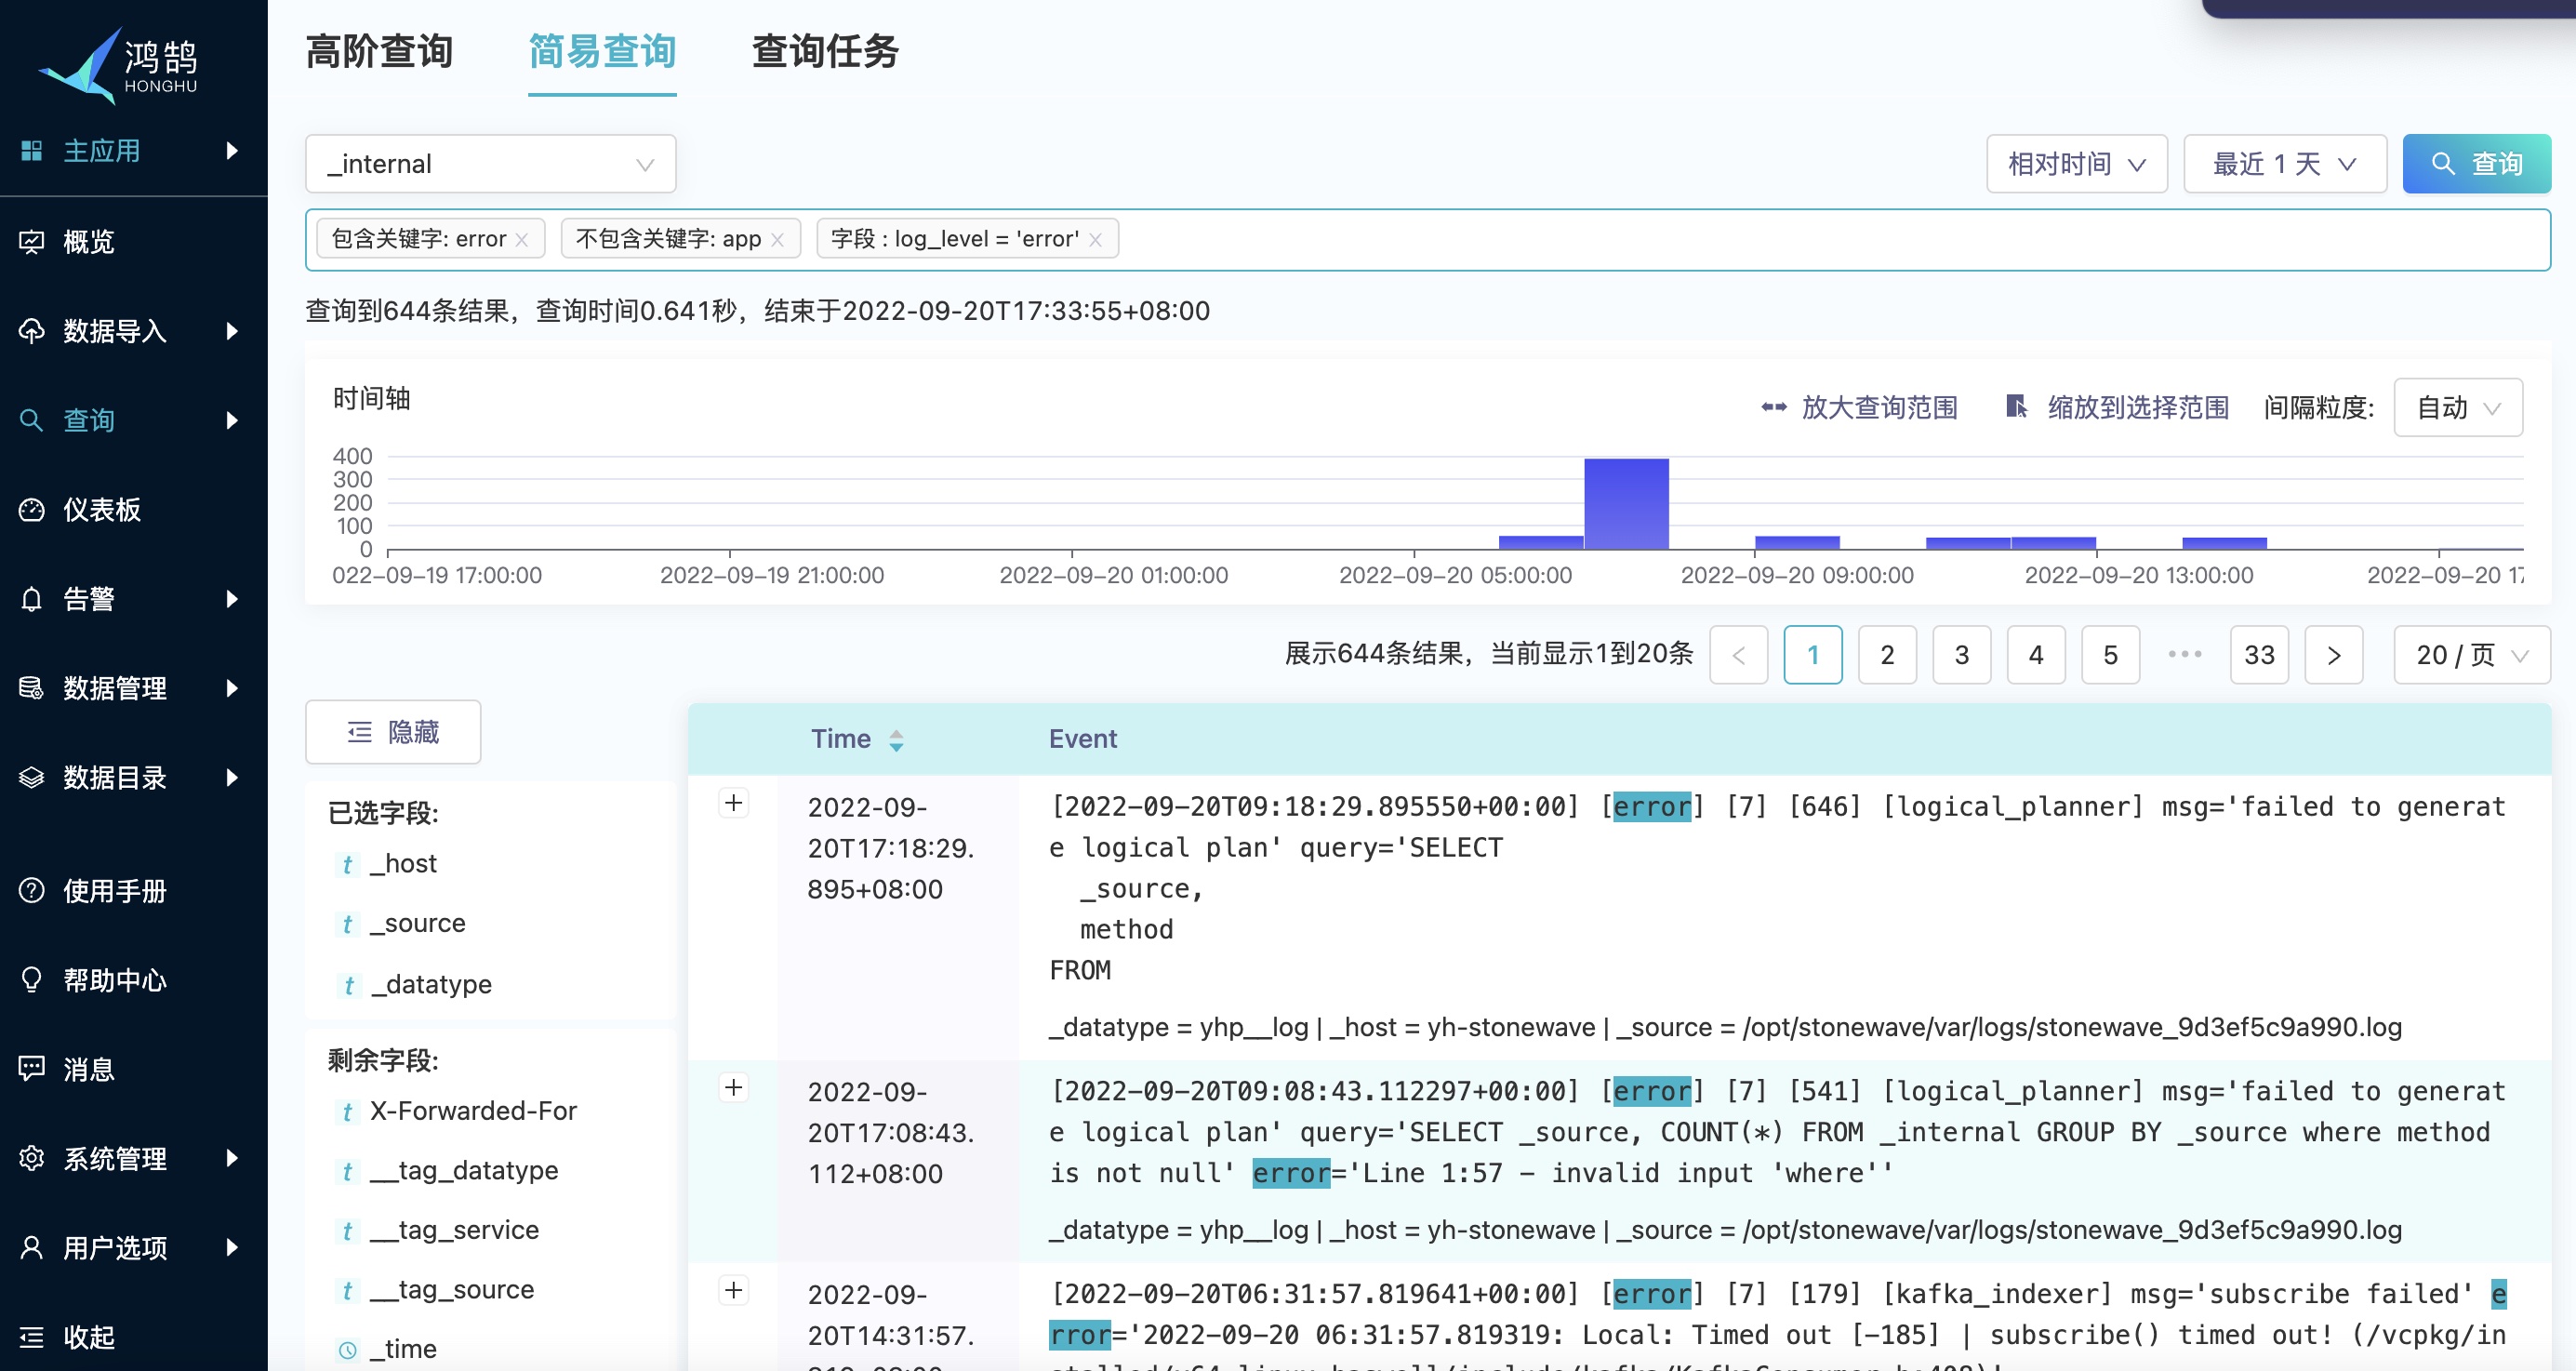The image size is (2576, 1371).
Task: Expand the 数据导入 submenu arrow
Action: pos(232,331)
